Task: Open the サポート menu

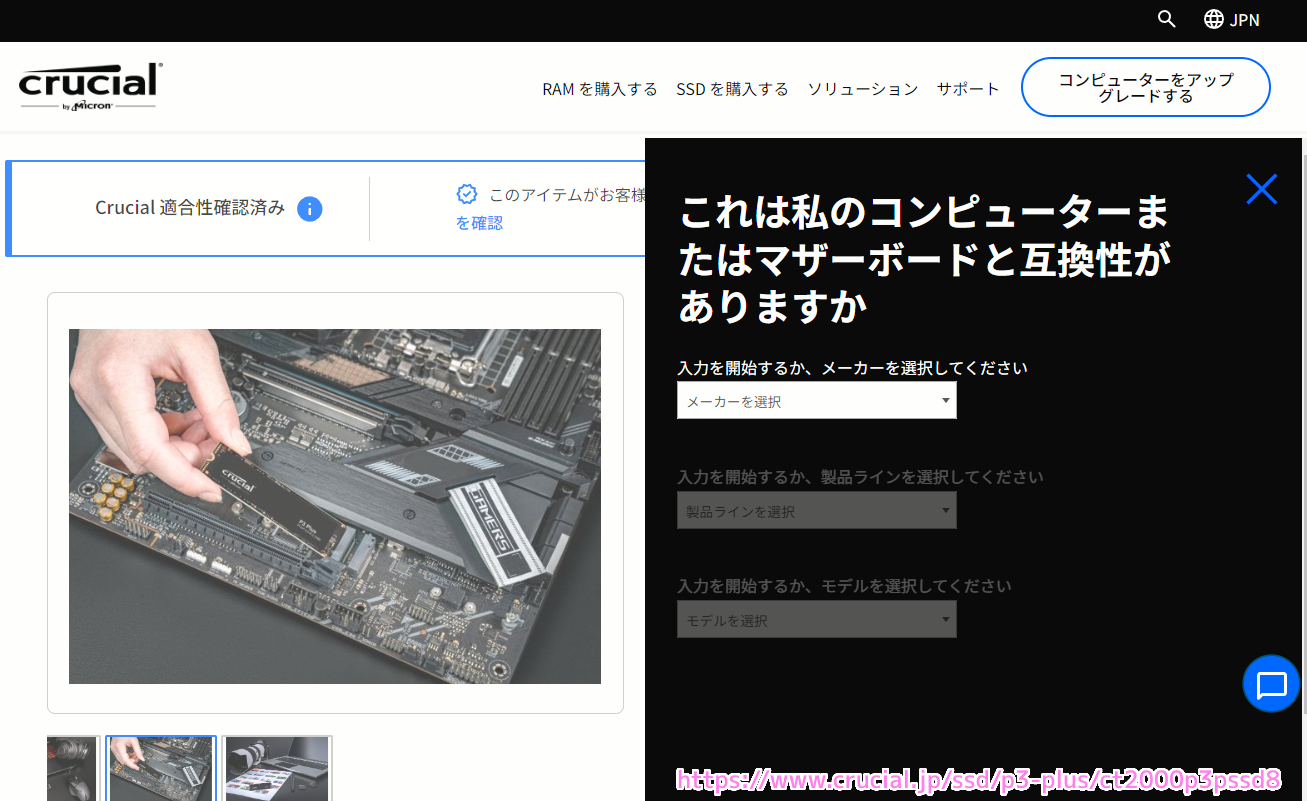Action: (x=967, y=89)
